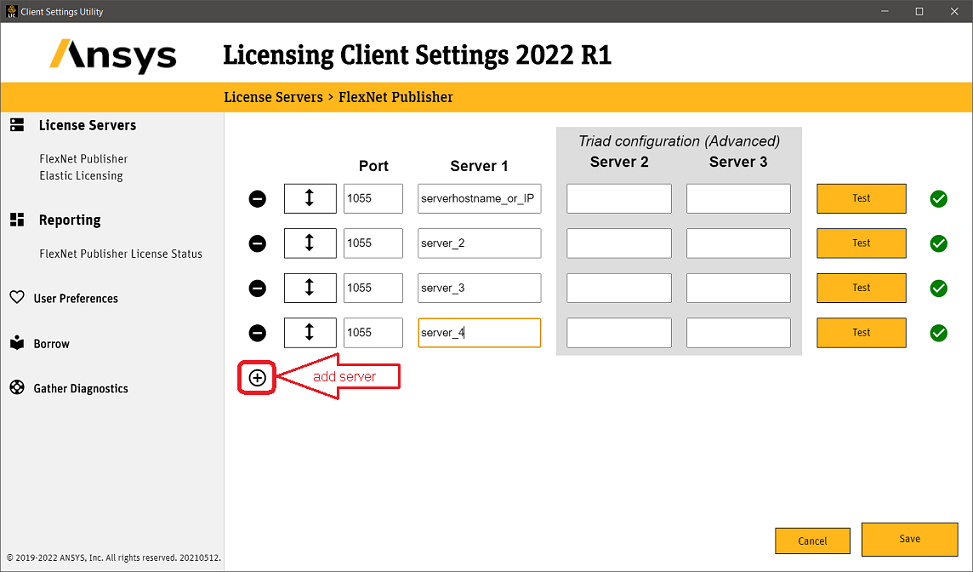Screen dimensions: 973x572
Task: Click reorder arrows for server_3 row
Action: pos(310,288)
